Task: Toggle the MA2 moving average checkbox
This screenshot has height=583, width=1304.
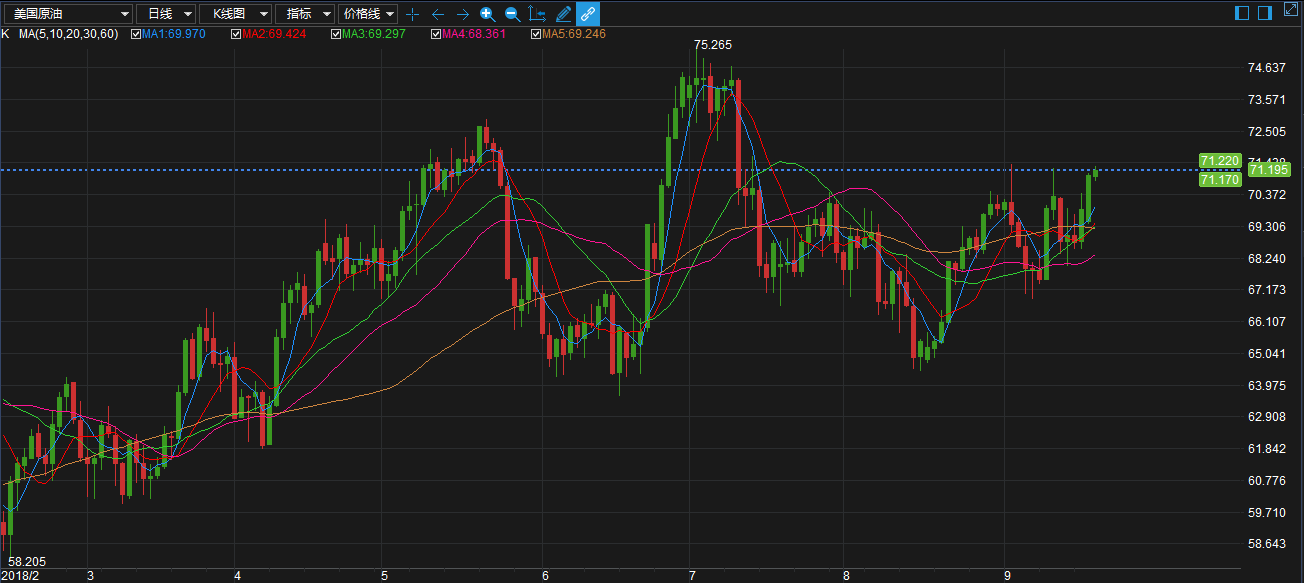Action: point(235,34)
